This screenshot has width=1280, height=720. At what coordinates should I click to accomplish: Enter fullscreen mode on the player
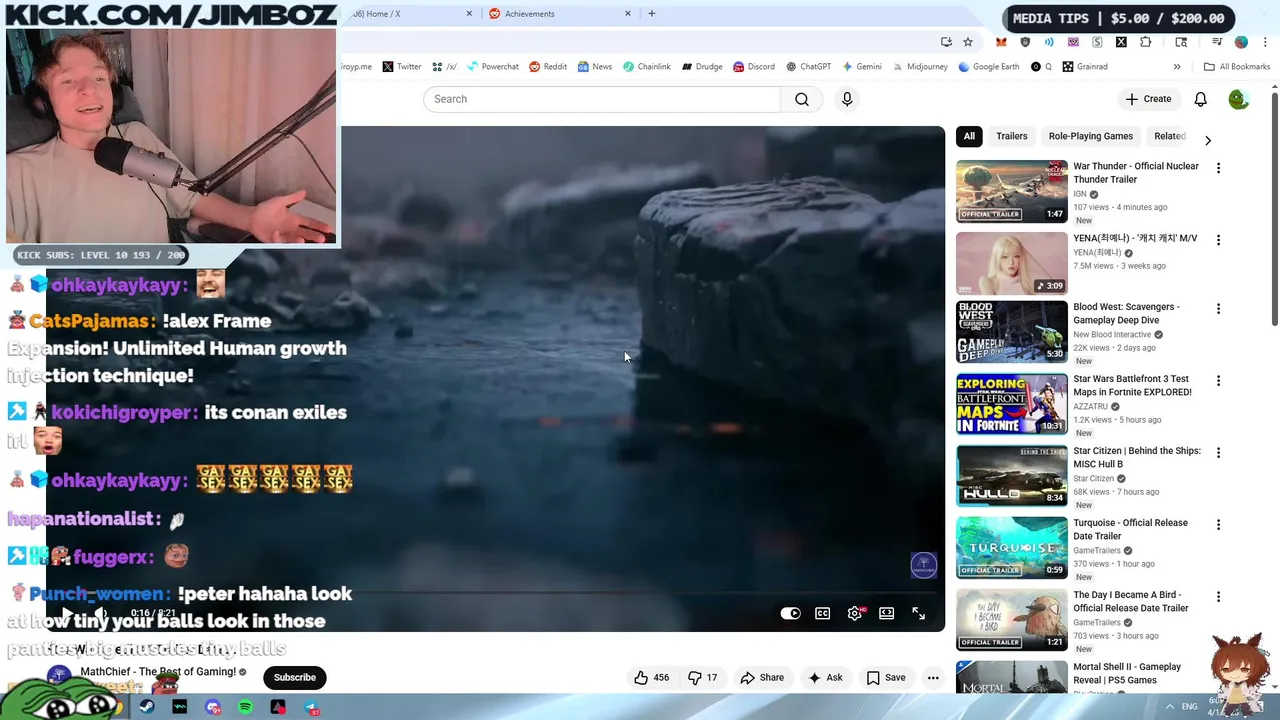[919, 613]
